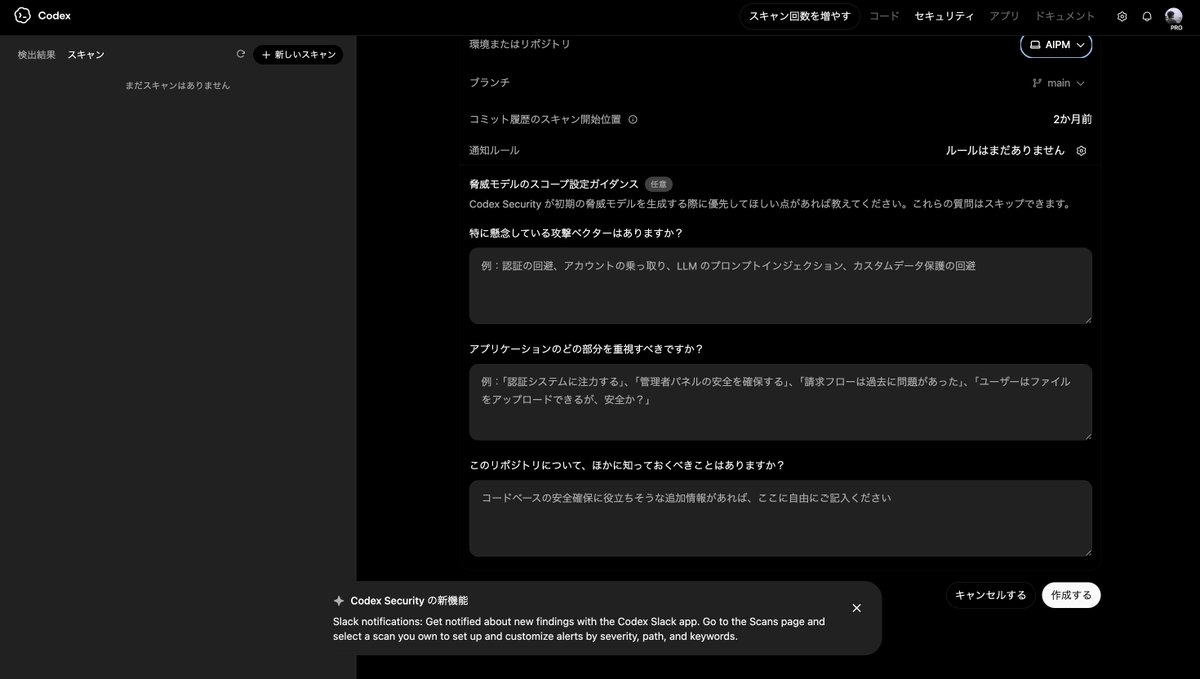Focus the additional repository info text area
This screenshot has height=679, width=1200.
(x=780, y=518)
